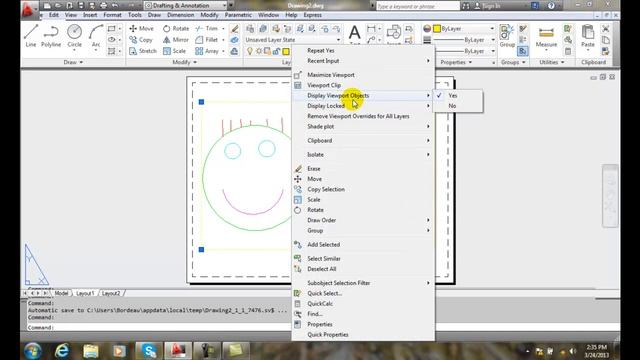The width and height of the screenshot is (640, 360).
Task: Click Remove Viewport Overrides for All Layers
Action: [x=363, y=116]
